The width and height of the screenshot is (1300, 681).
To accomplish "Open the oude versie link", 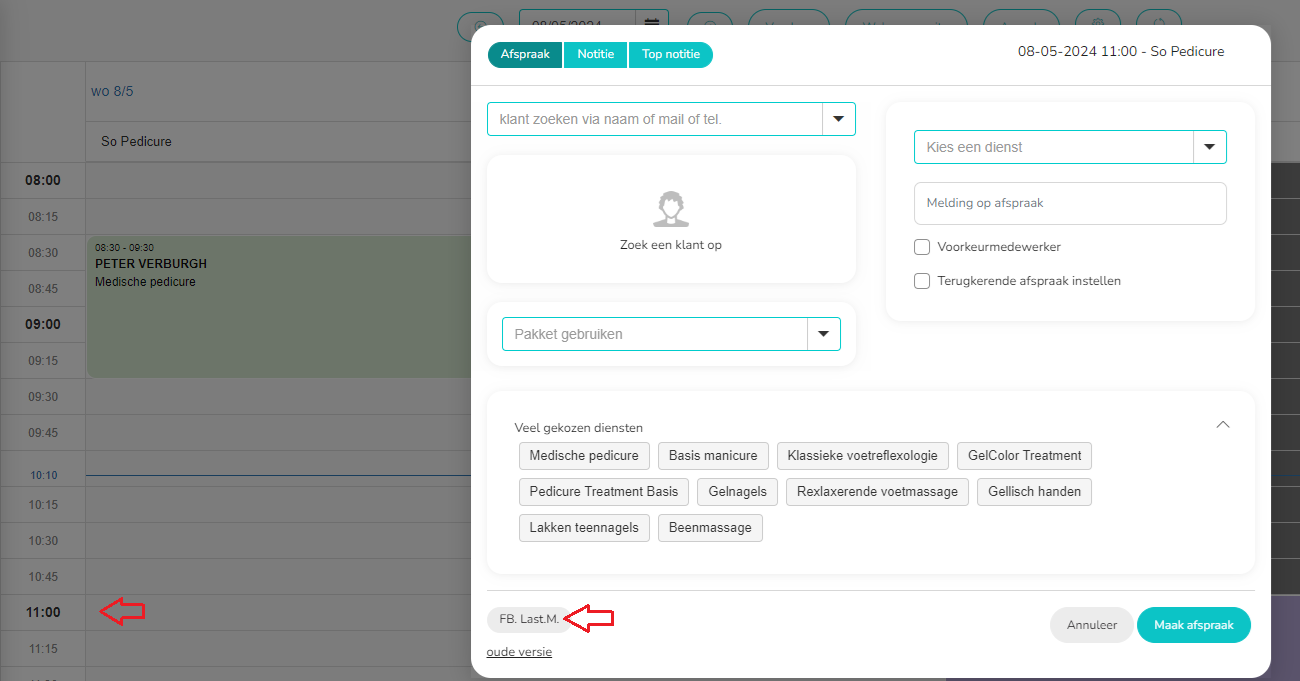I will [519, 652].
